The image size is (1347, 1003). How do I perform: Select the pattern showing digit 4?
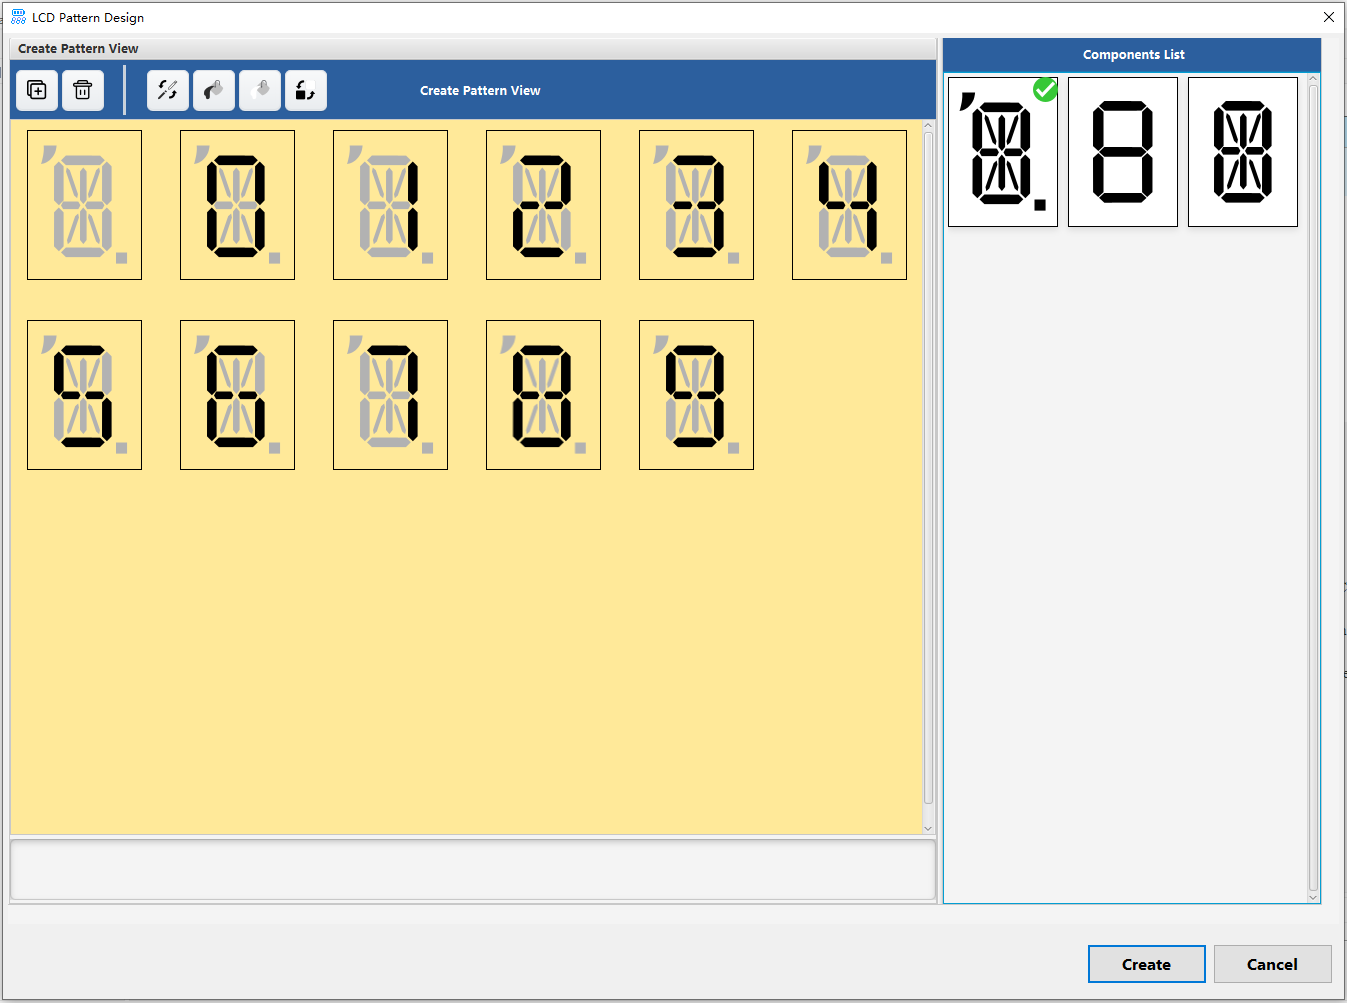[849, 205]
